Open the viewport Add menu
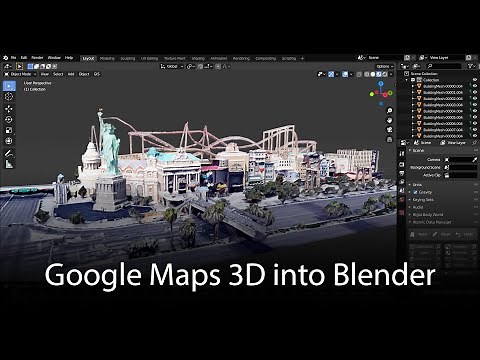This screenshot has width=480, height=360. 71,74
